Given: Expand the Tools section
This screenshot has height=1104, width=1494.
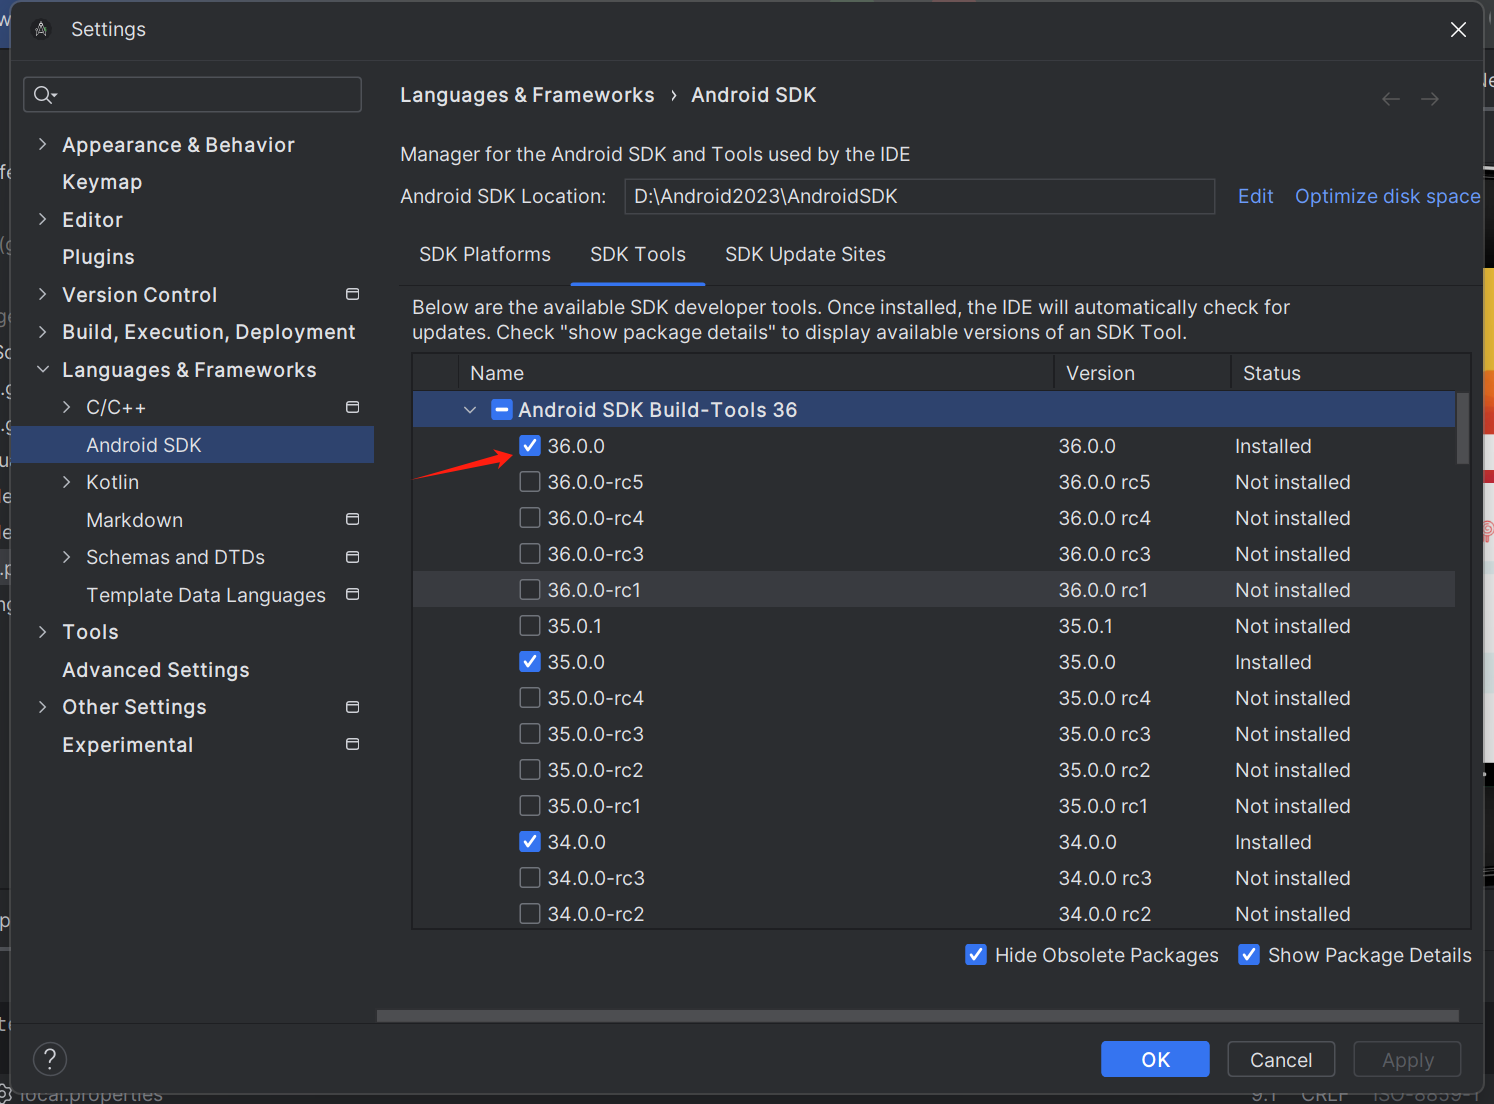Looking at the screenshot, I should click(42, 632).
